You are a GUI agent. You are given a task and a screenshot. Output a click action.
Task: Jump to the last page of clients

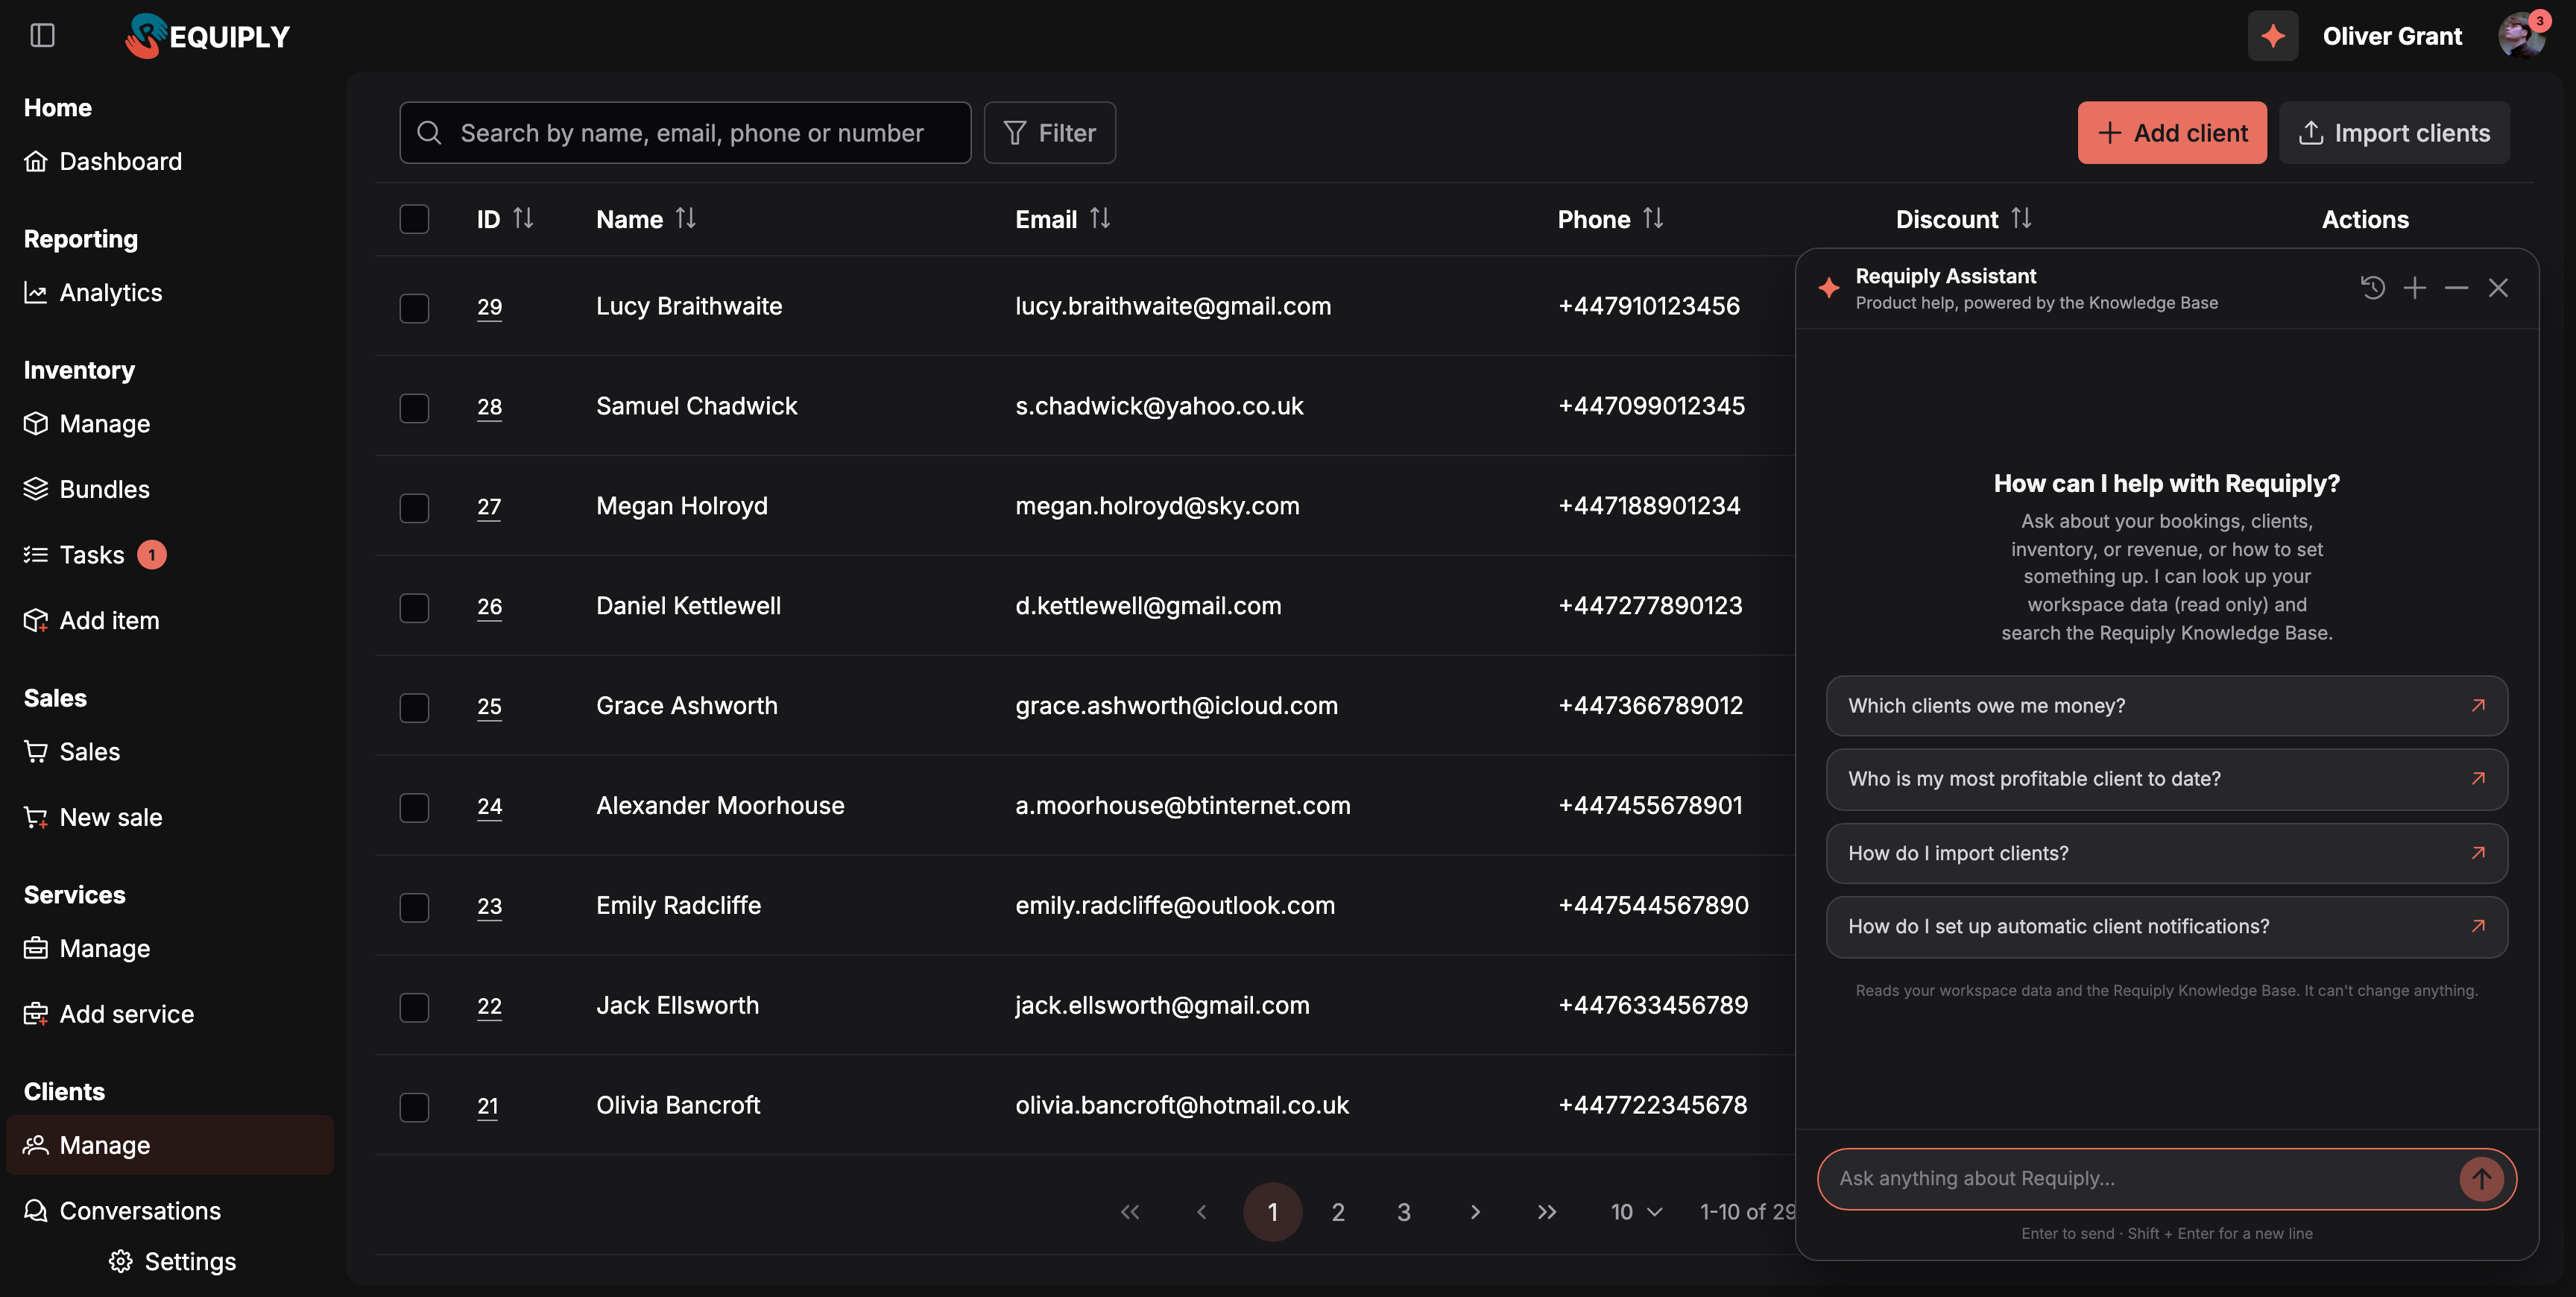[x=1546, y=1212]
